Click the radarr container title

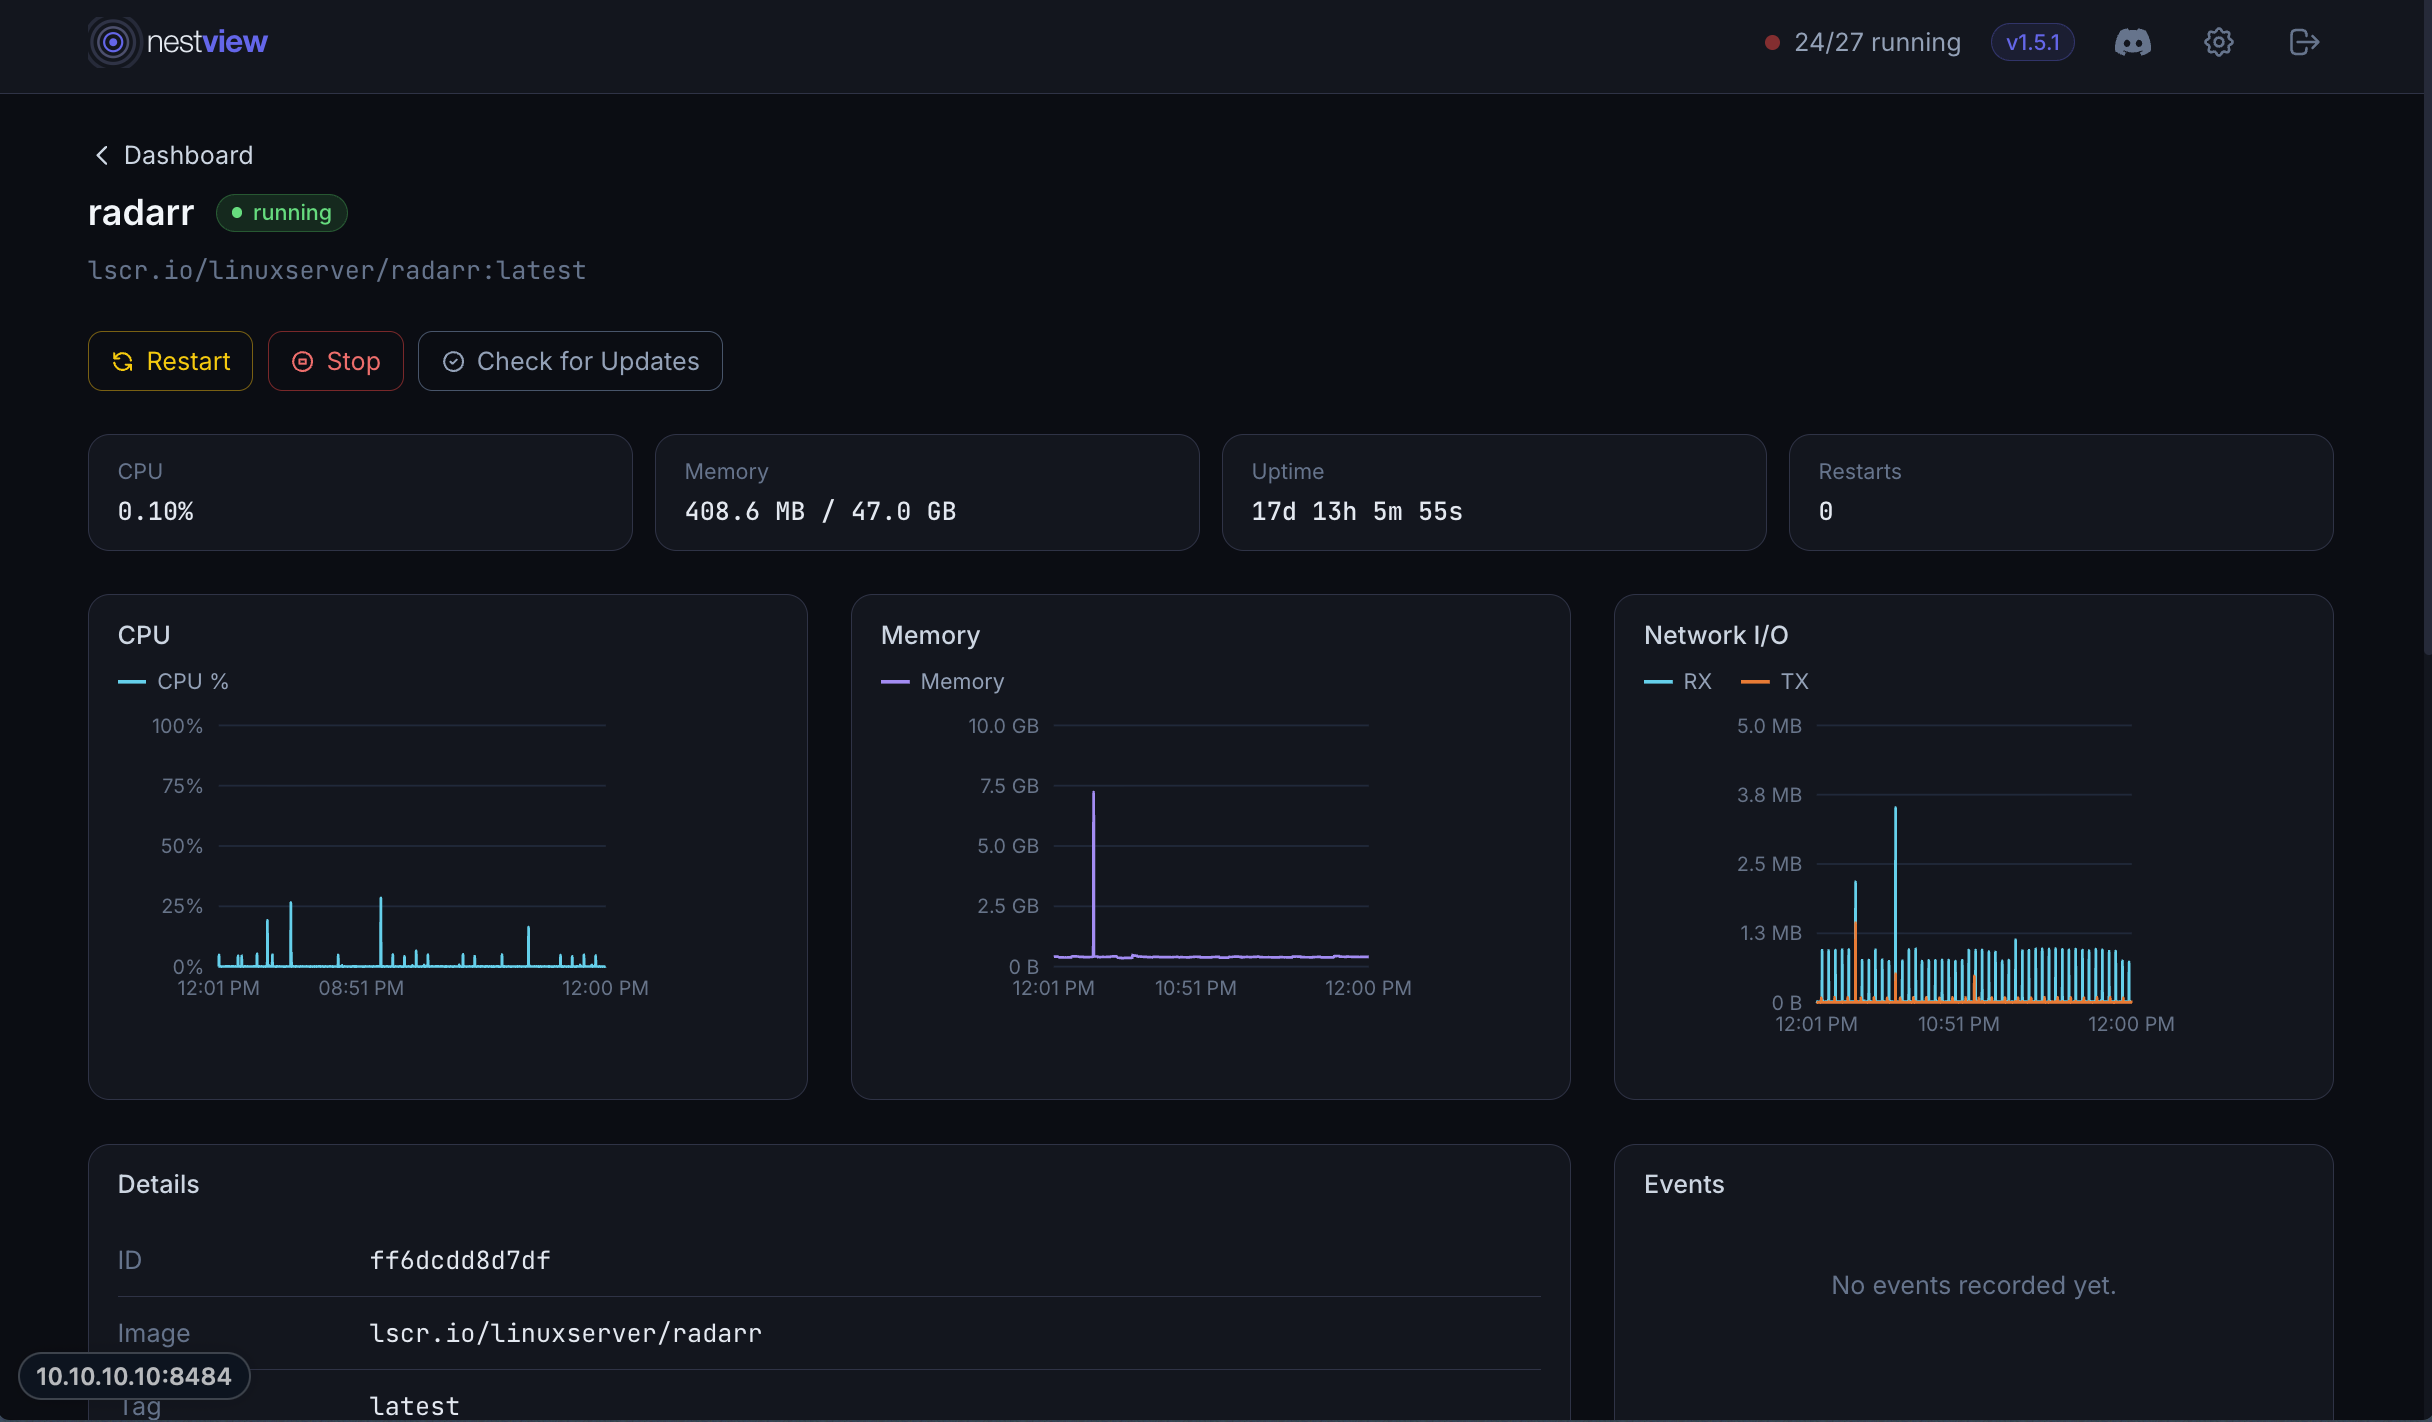click(141, 213)
